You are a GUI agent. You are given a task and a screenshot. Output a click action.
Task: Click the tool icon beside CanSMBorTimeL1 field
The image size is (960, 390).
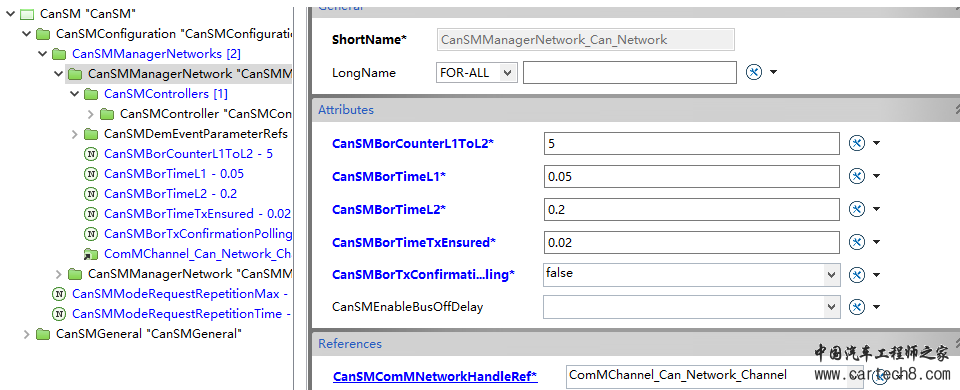pyautogui.click(x=857, y=176)
